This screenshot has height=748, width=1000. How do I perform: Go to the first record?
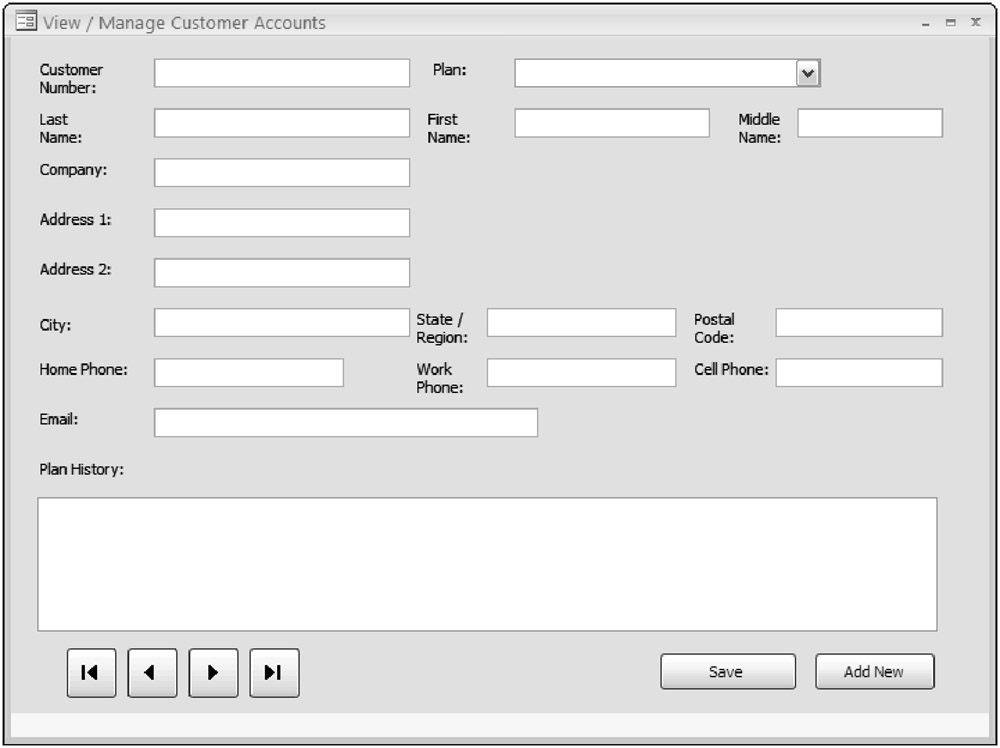[x=91, y=673]
